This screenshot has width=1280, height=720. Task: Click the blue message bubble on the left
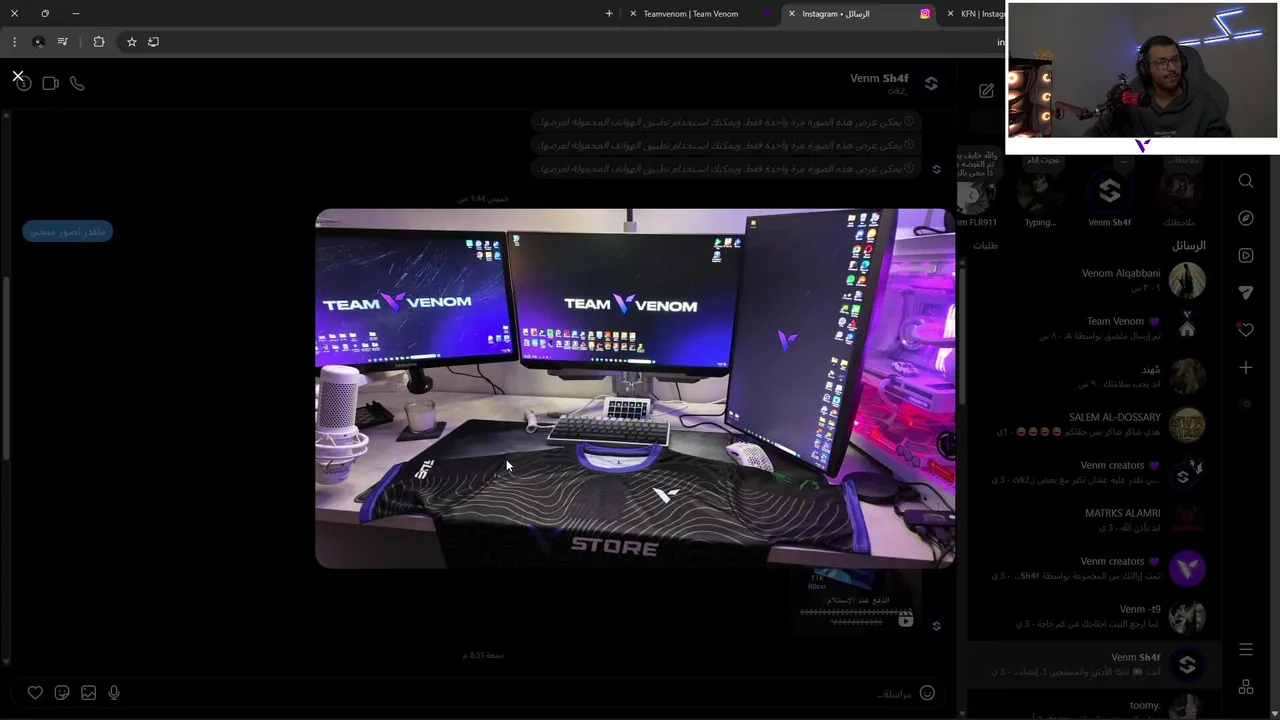pos(68,232)
